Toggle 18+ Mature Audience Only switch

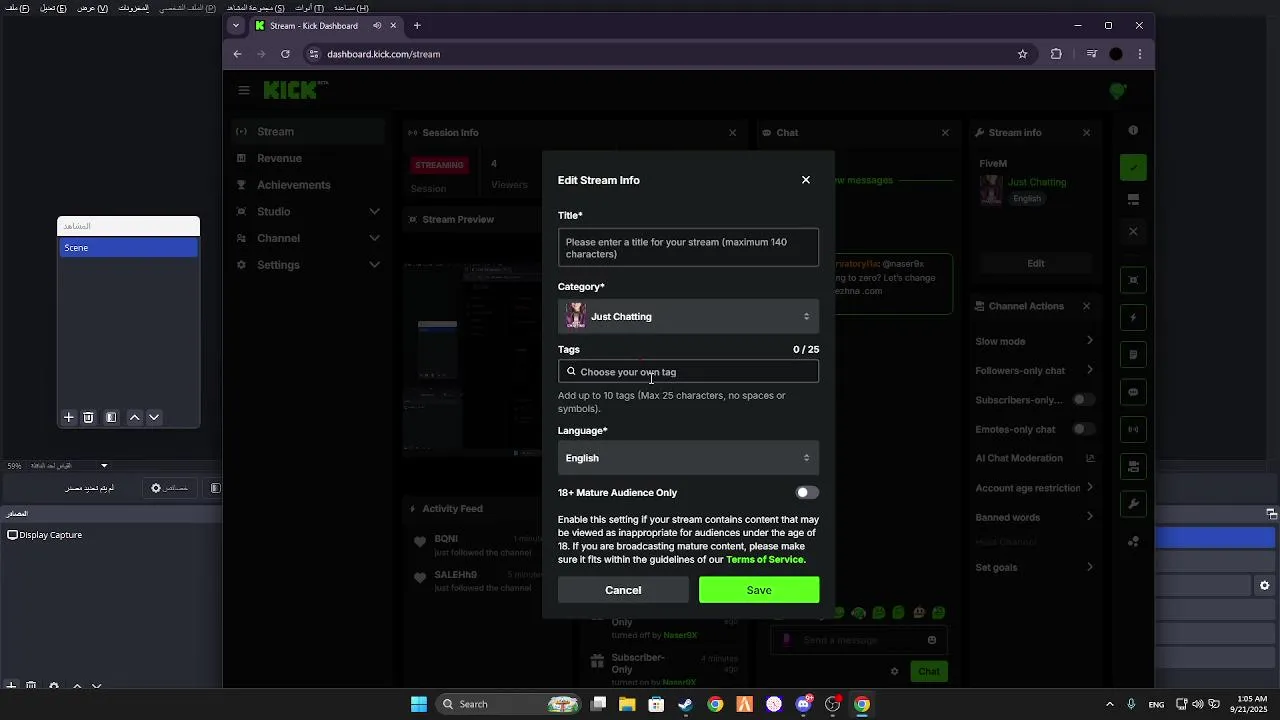807,493
